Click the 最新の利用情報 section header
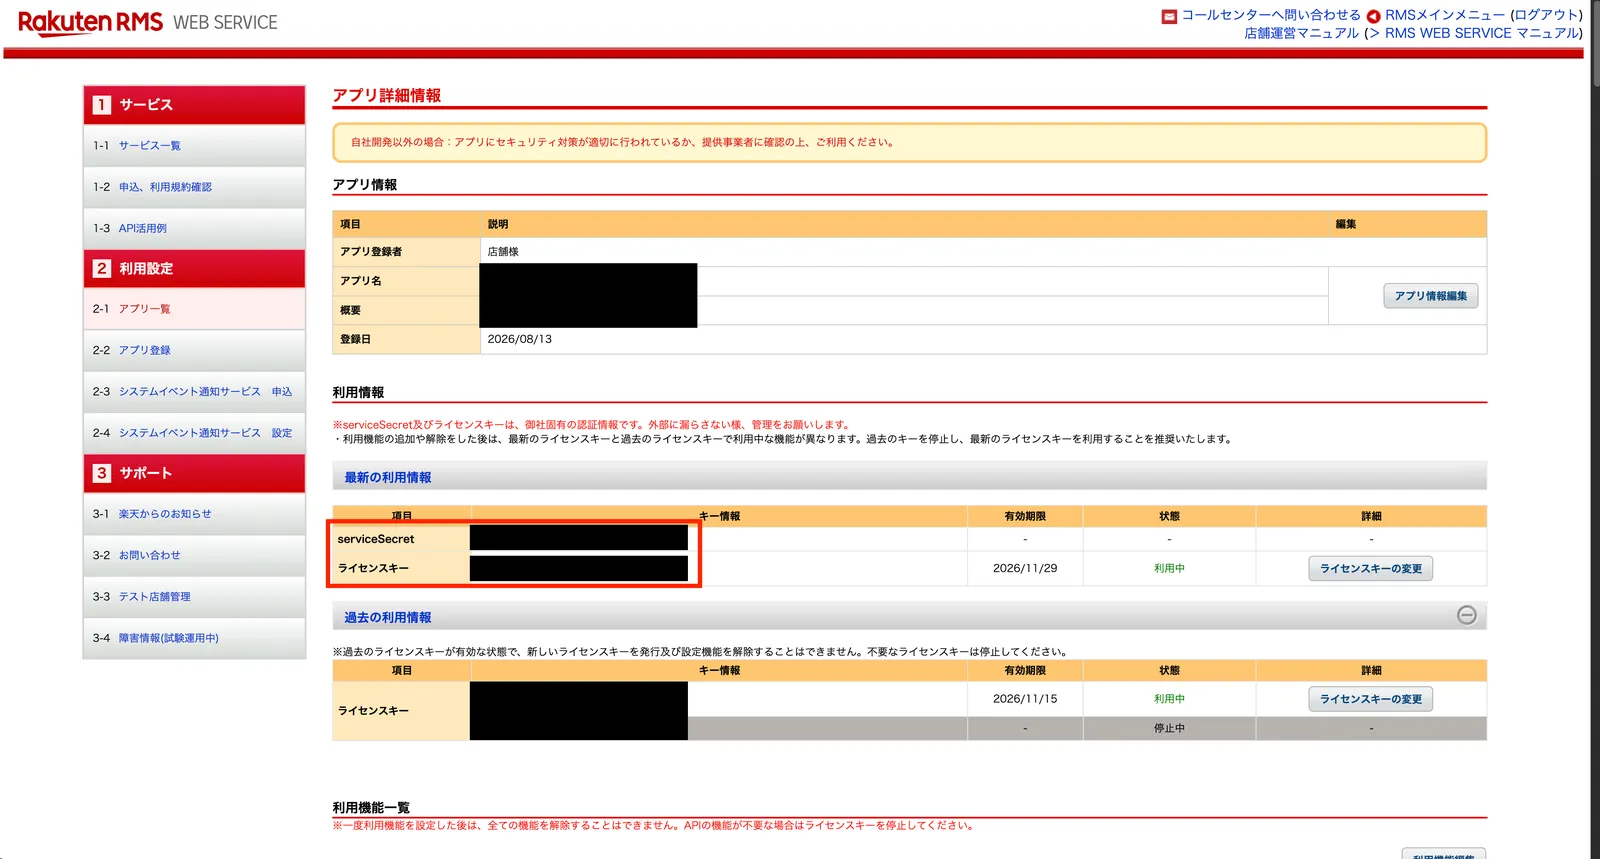The width and height of the screenshot is (1600, 859). (909, 477)
